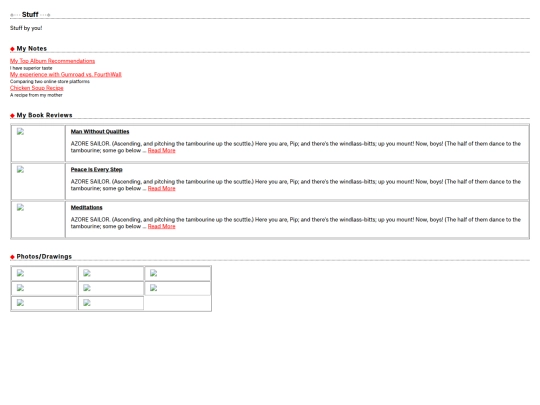Click 'A recipe from my mother' text
The image size is (540, 405).
36,95
